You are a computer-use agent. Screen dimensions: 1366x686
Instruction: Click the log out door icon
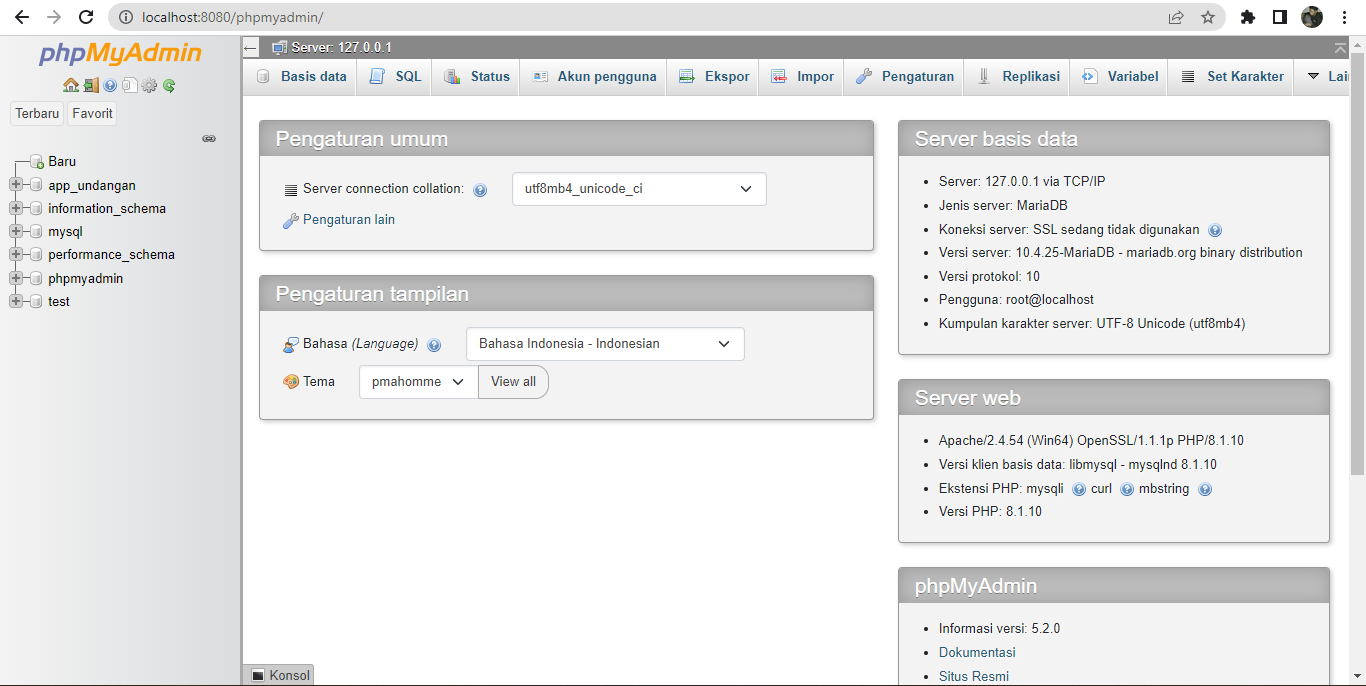tap(91, 86)
